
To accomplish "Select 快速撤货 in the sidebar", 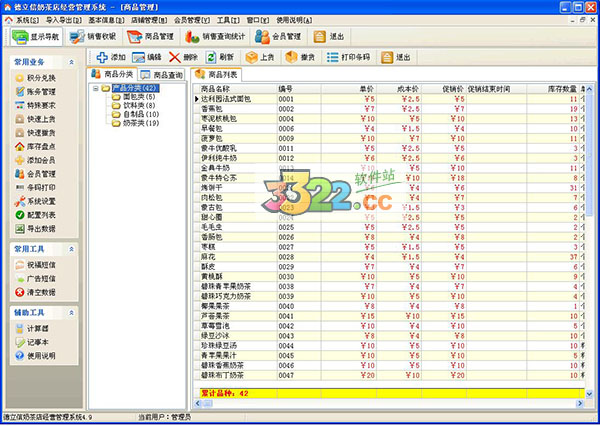I will [x=36, y=133].
